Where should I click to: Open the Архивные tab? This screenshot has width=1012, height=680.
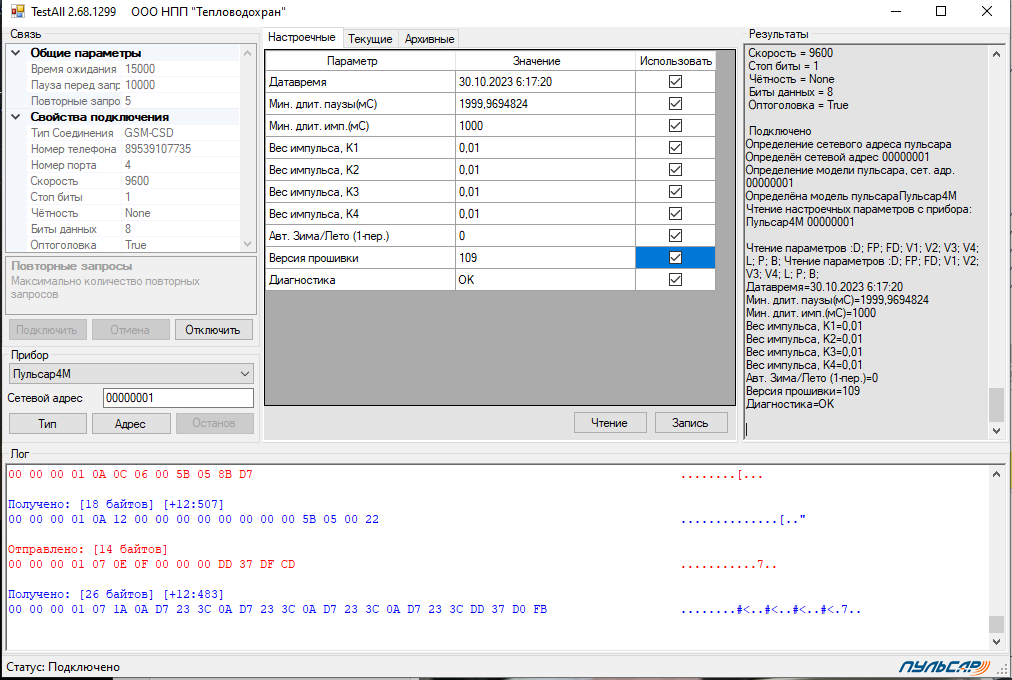click(x=429, y=39)
